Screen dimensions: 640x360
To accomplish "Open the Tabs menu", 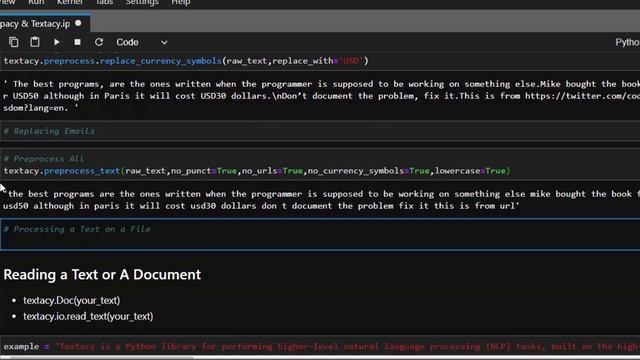I will [x=104, y=2].
